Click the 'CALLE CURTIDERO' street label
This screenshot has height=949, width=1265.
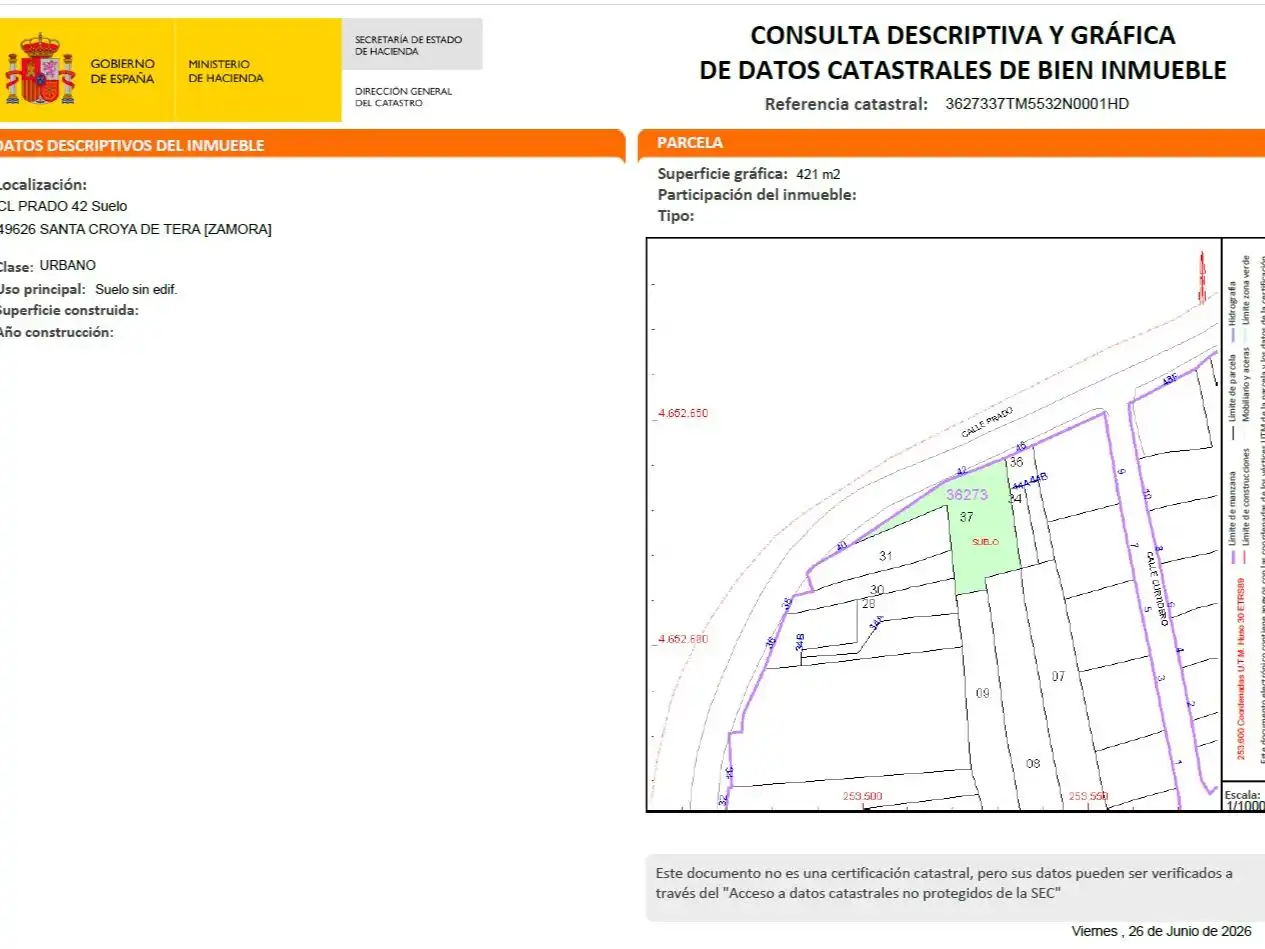click(1157, 589)
